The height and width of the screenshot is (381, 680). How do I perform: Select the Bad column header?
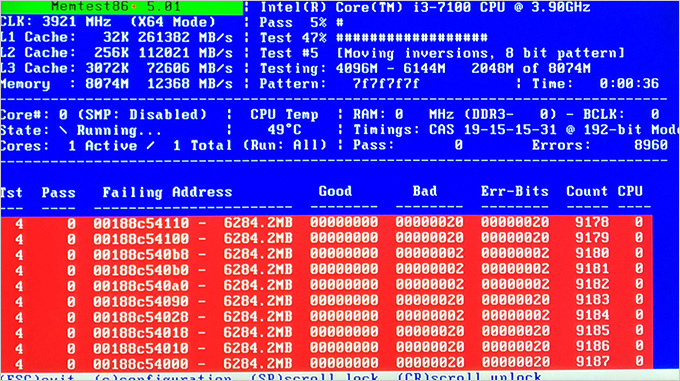(425, 192)
